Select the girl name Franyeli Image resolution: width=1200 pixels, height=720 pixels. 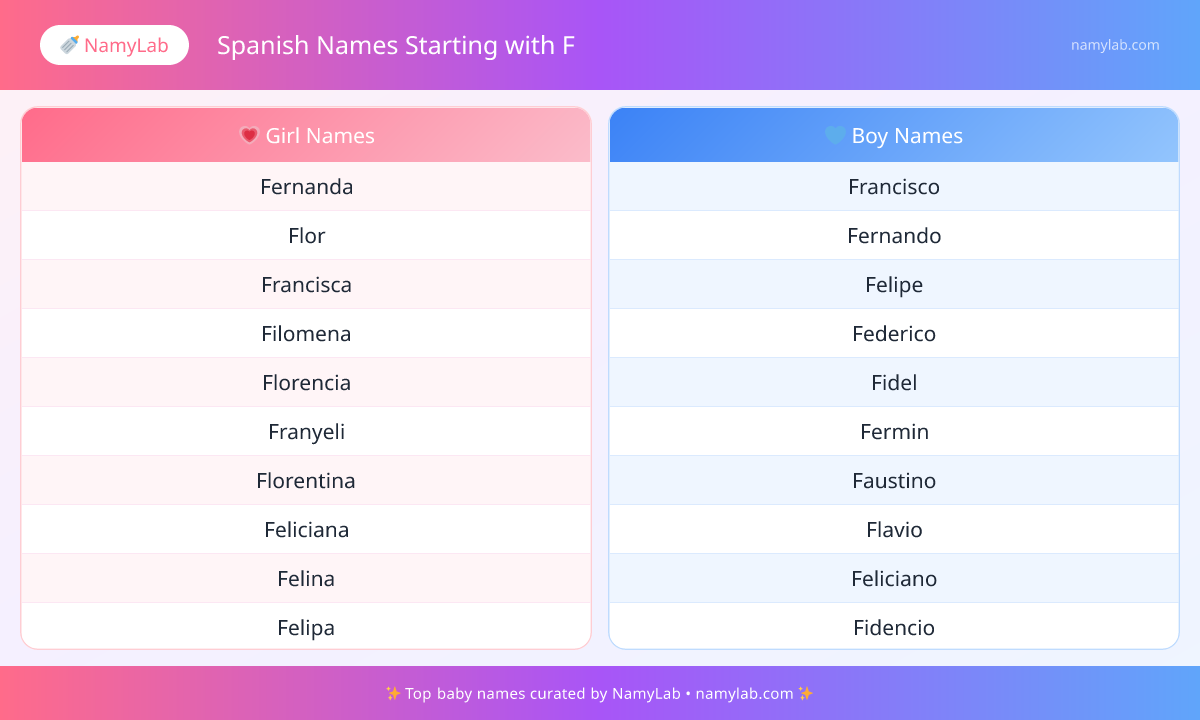pos(306,432)
